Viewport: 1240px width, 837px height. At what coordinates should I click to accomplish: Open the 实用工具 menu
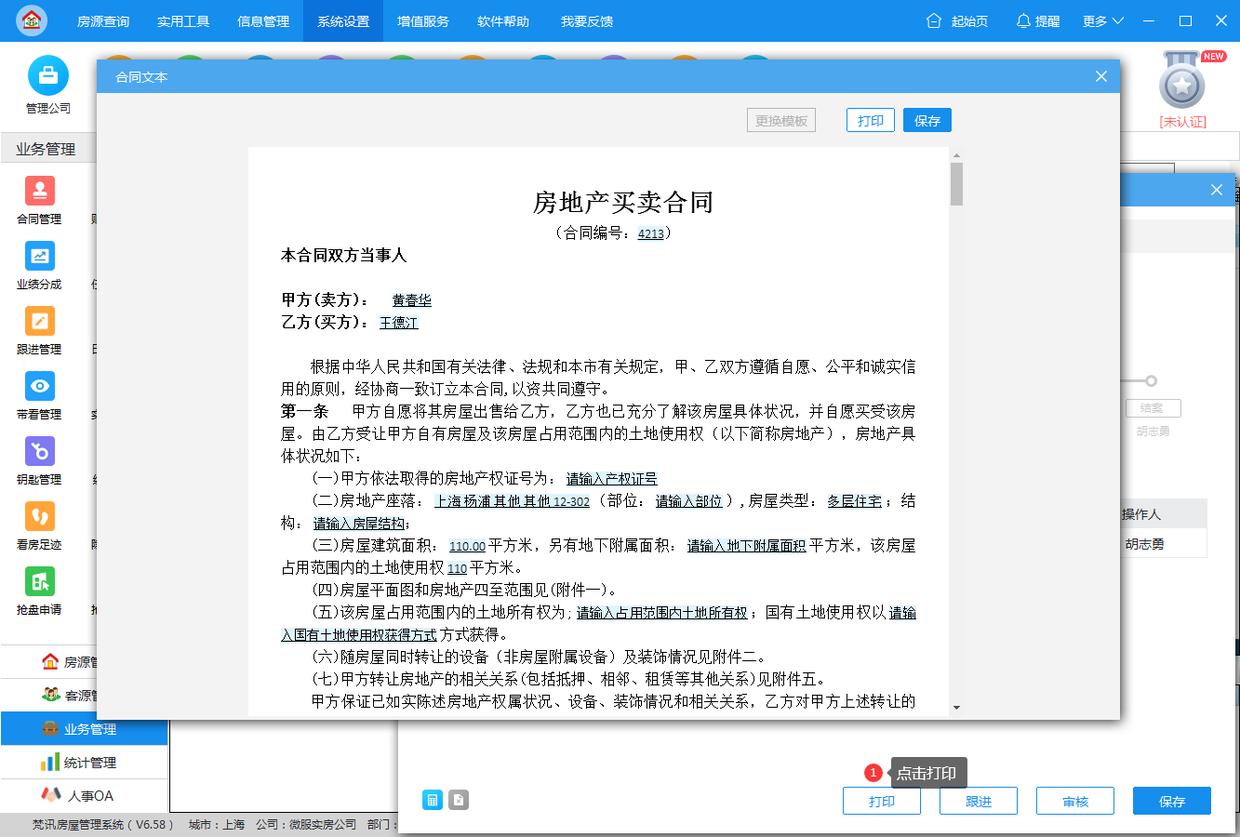tap(183, 20)
